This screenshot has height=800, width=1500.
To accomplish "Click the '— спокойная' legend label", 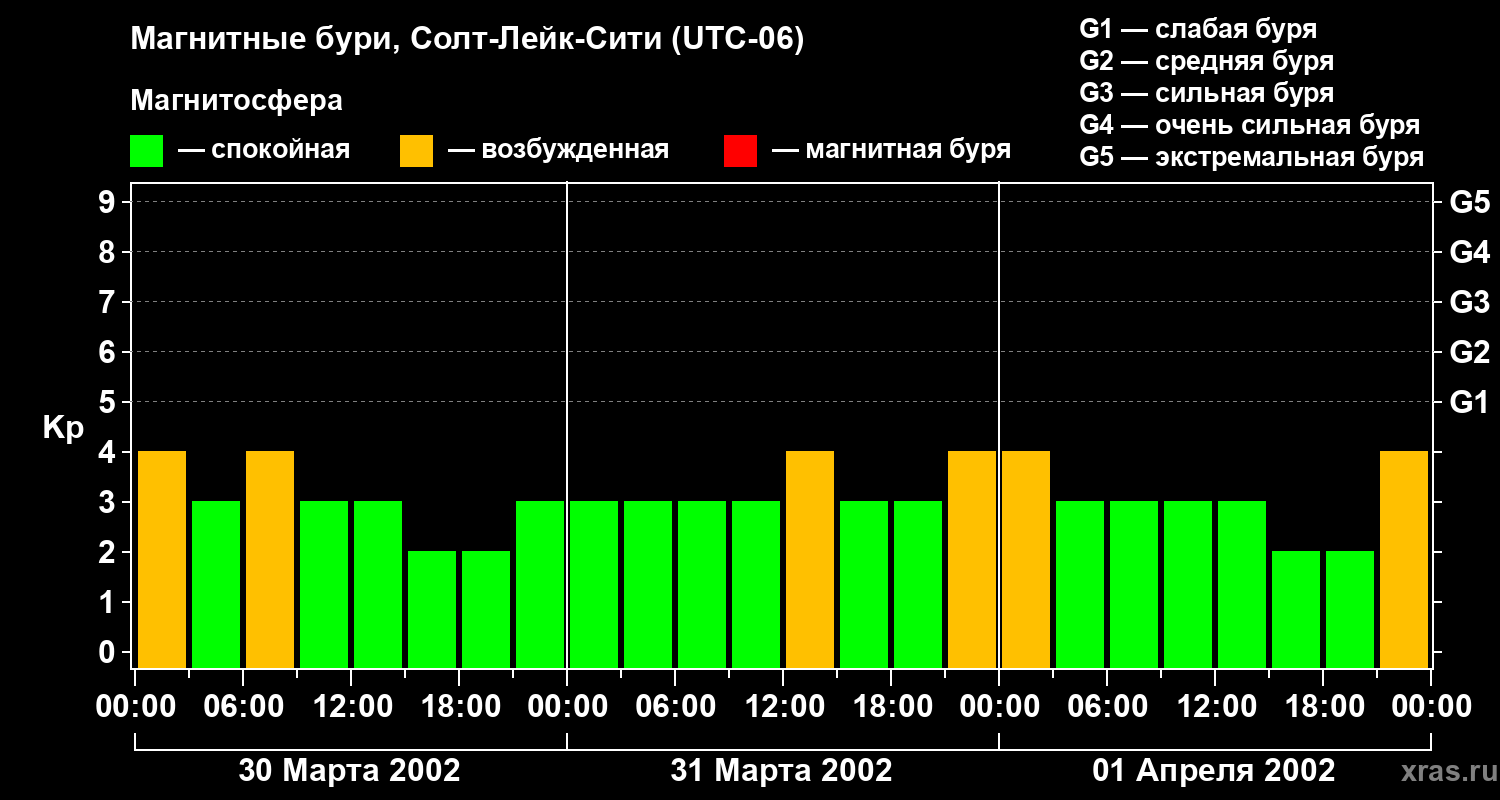I will 264,150.
